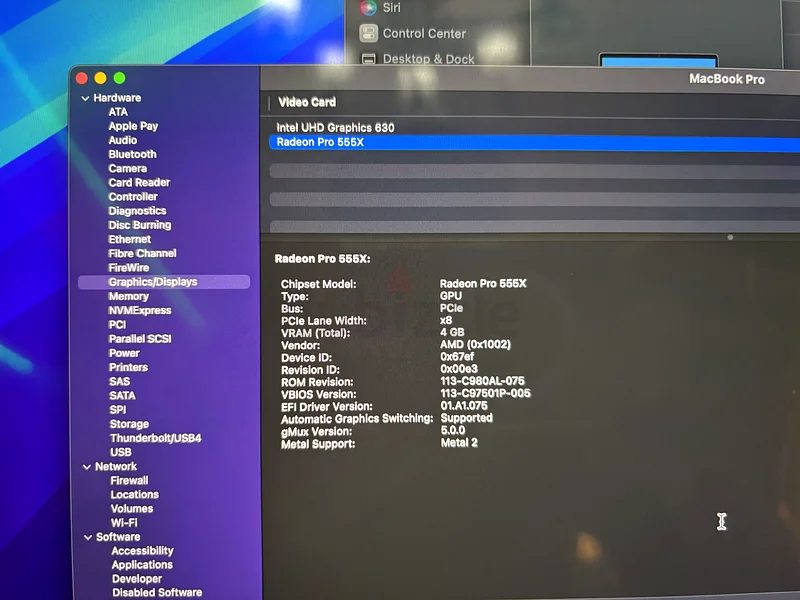The height and width of the screenshot is (600, 800).
Task: Select Parallel SCSI item
Action: [x=140, y=339]
